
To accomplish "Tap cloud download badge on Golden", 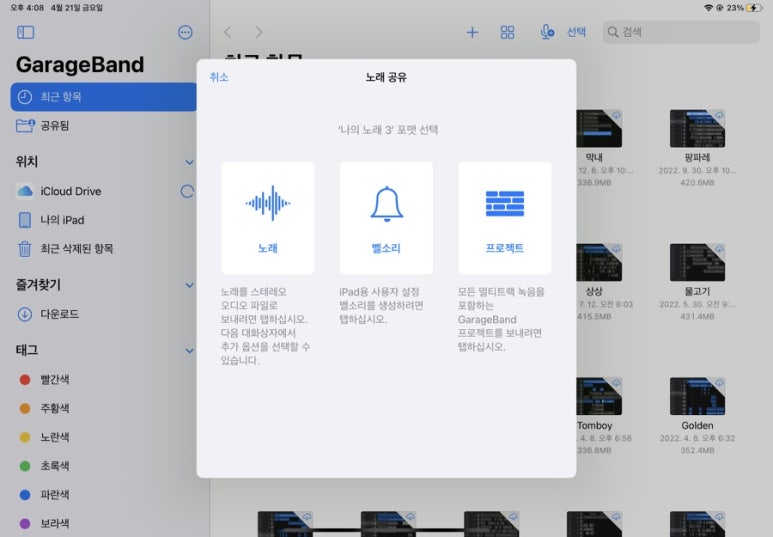I will point(719,383).
